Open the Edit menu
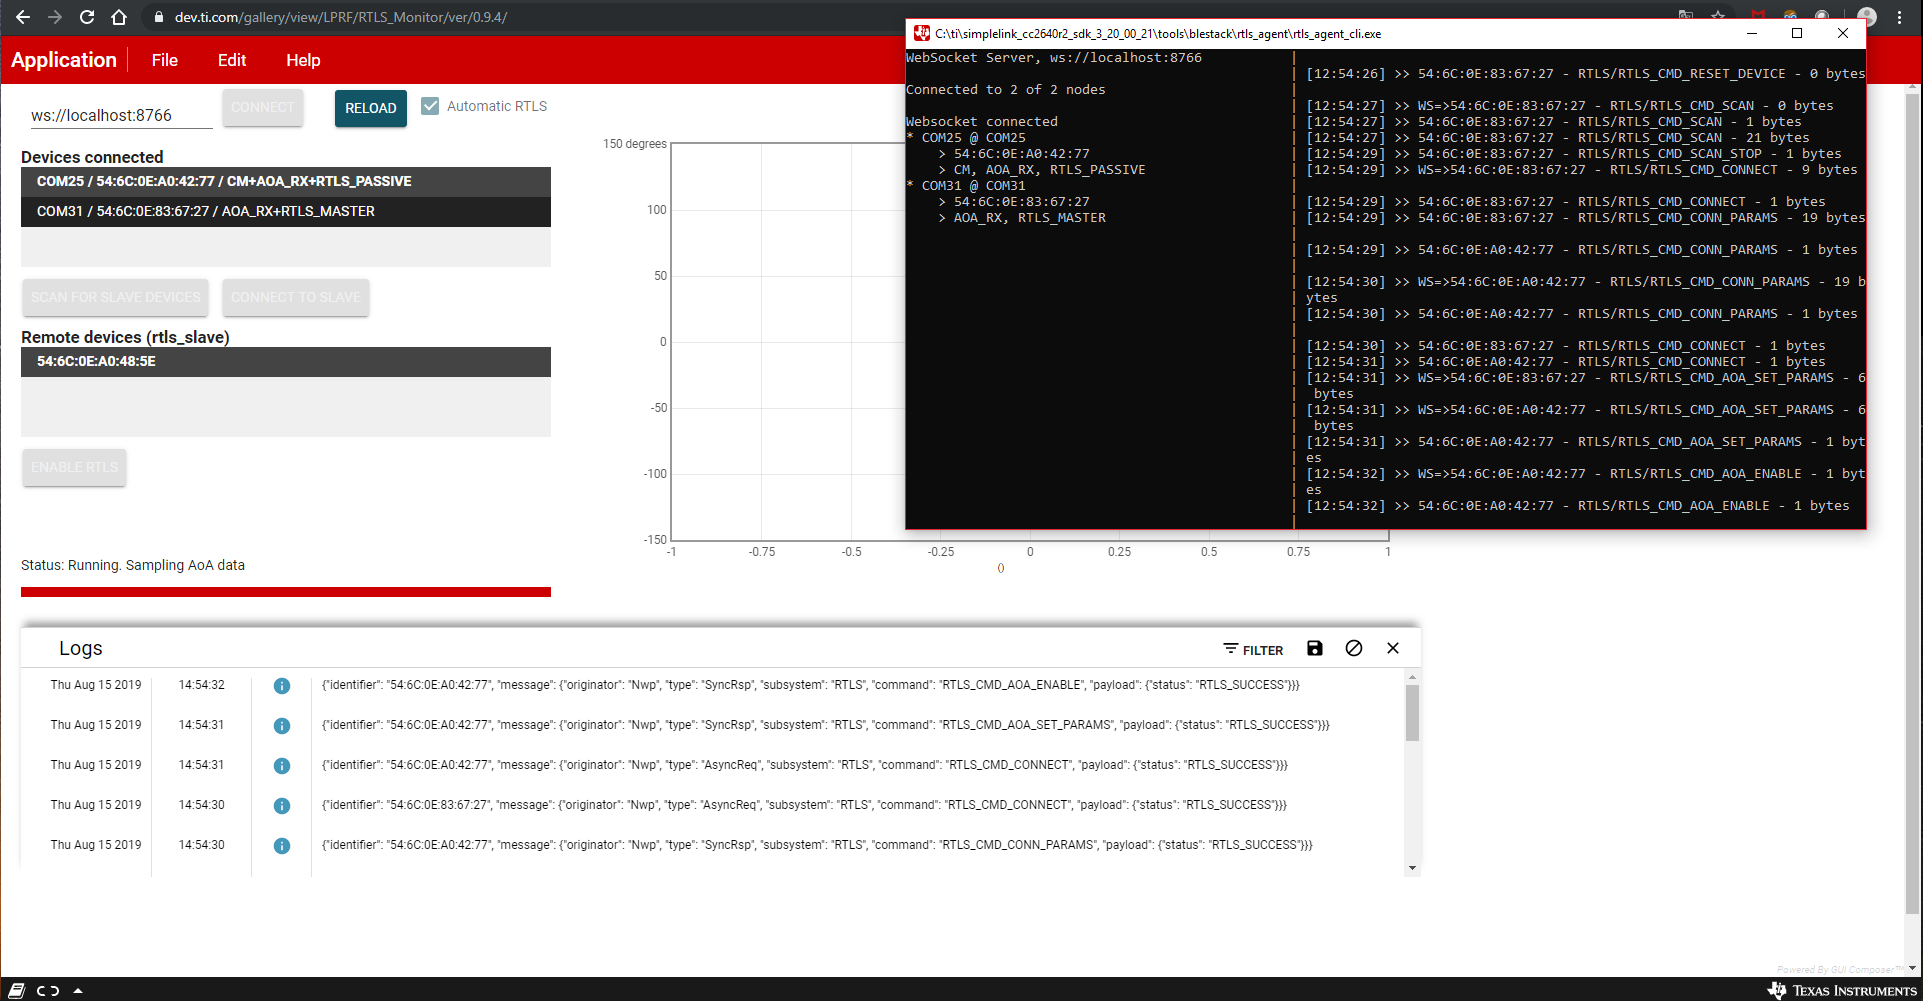This screenshot has height=1001, width=1923. point(232,60)
